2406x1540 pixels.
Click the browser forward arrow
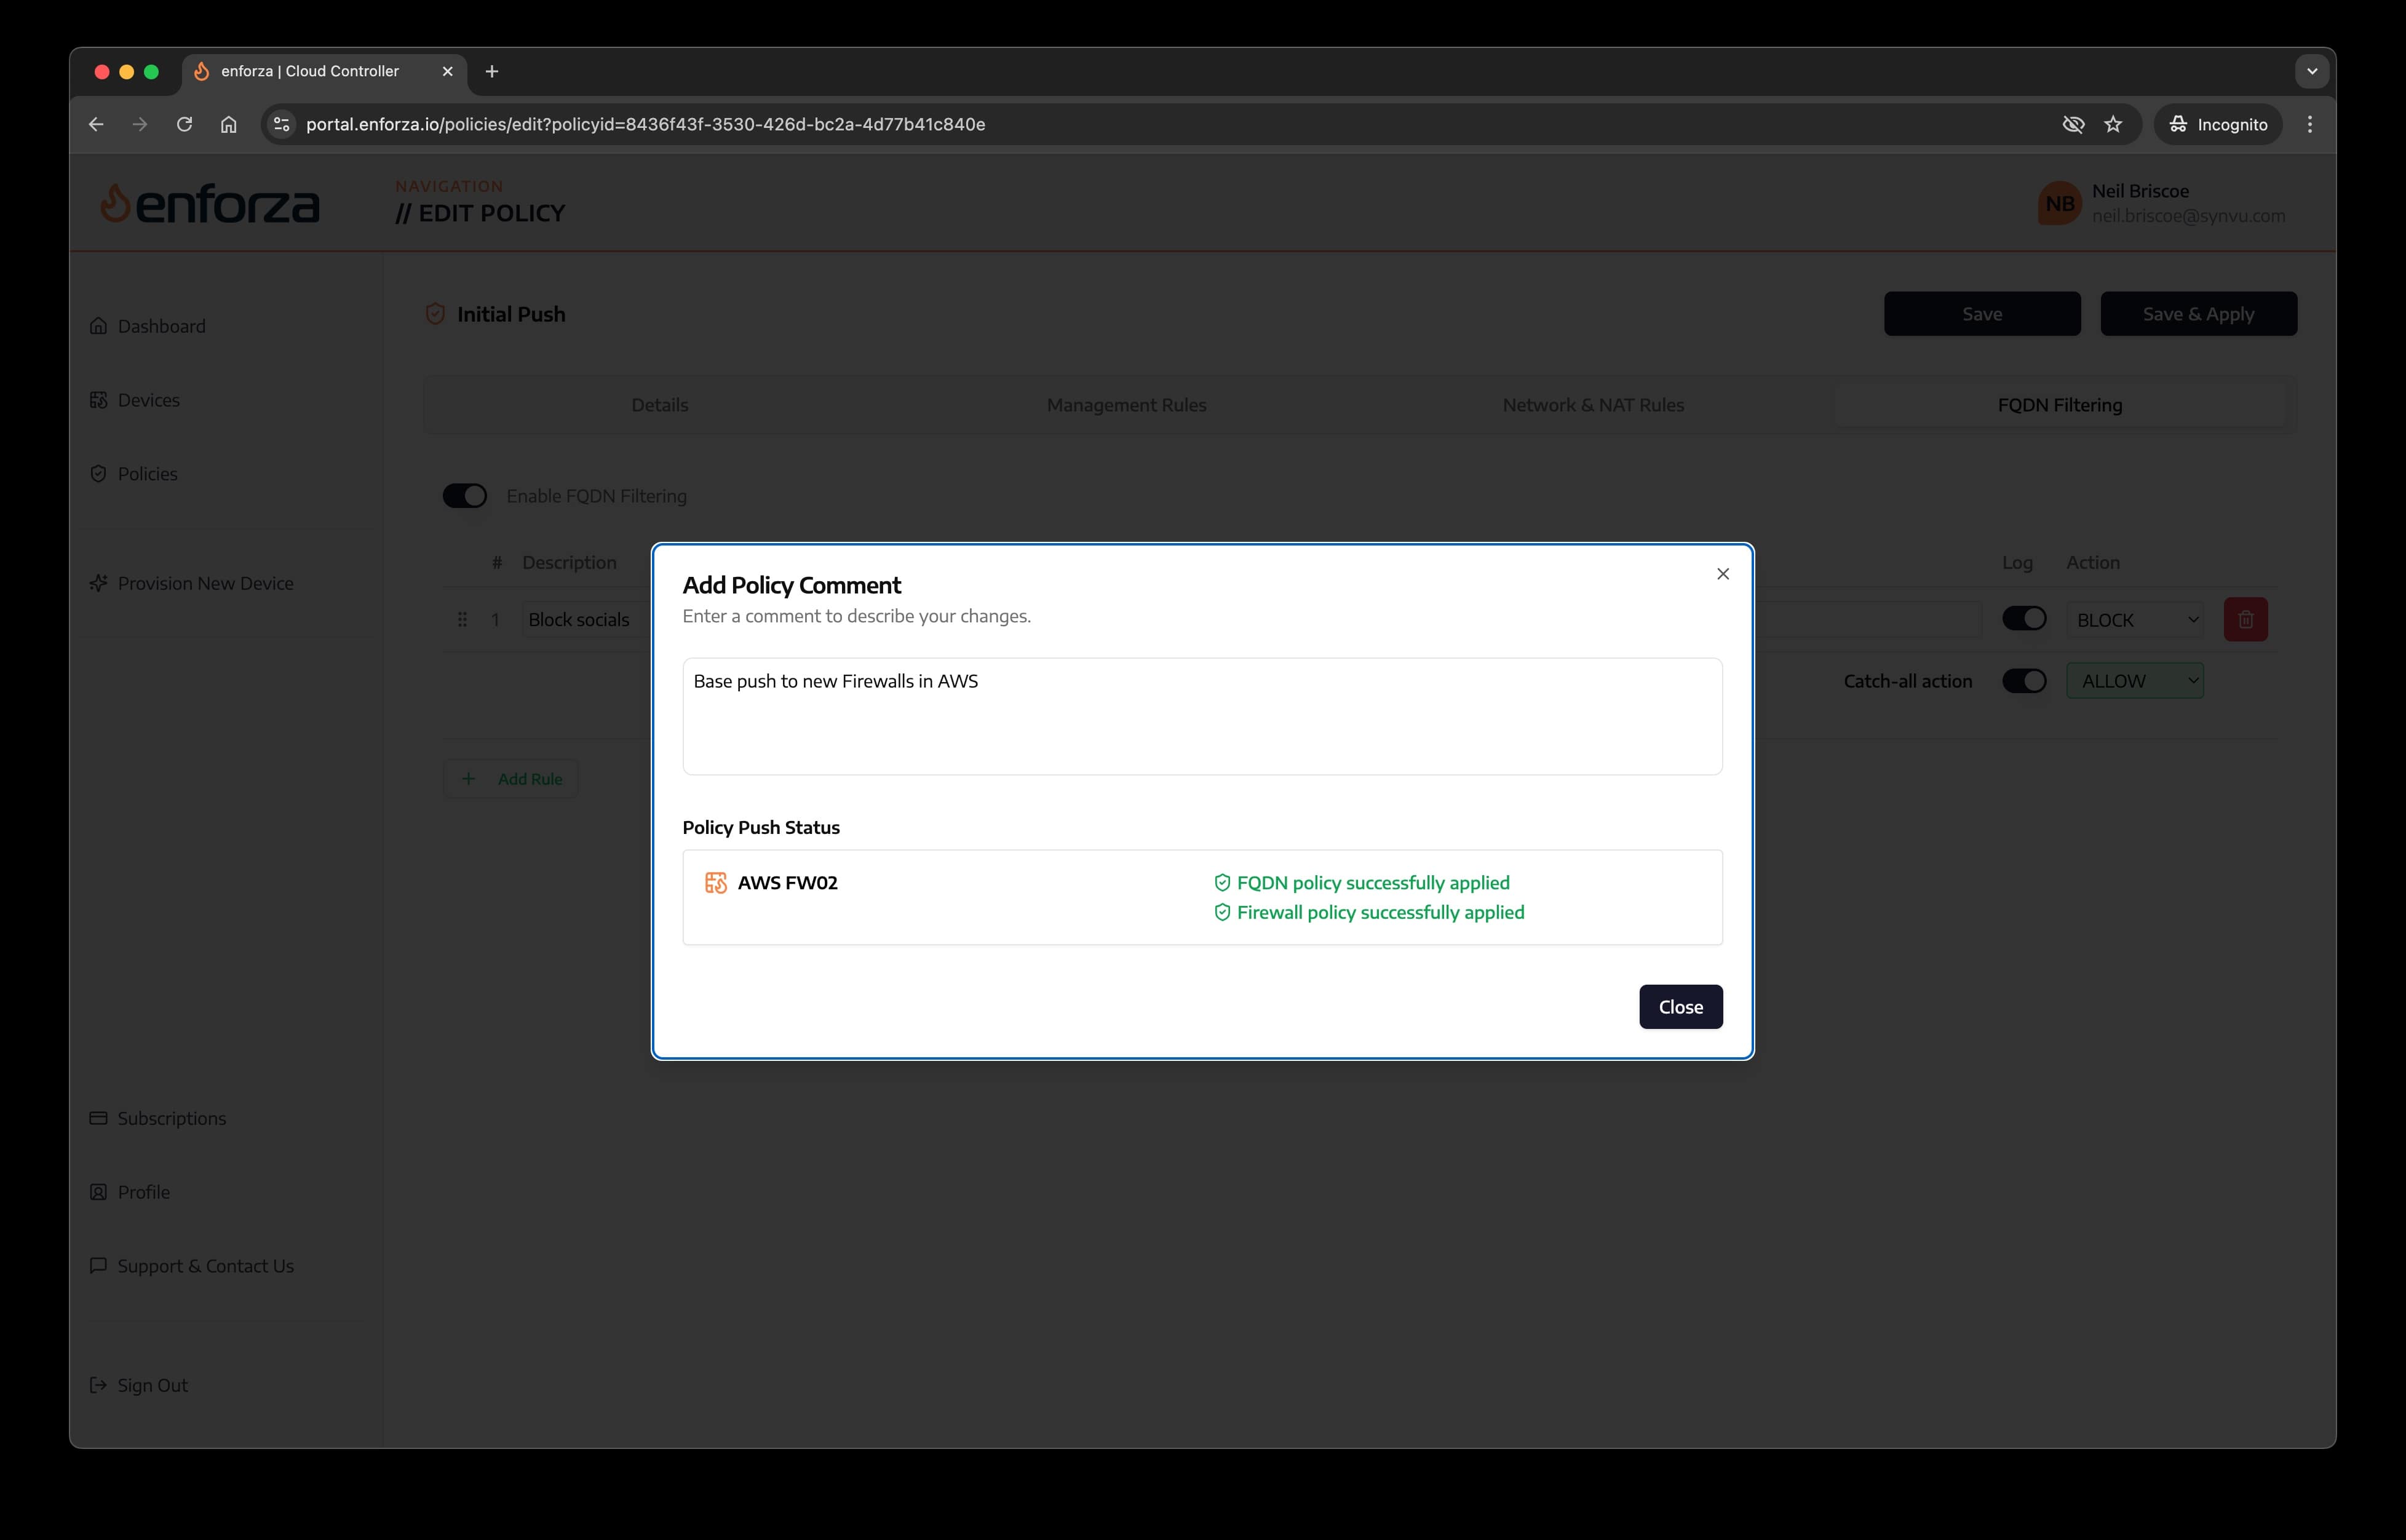click(140, 124)
